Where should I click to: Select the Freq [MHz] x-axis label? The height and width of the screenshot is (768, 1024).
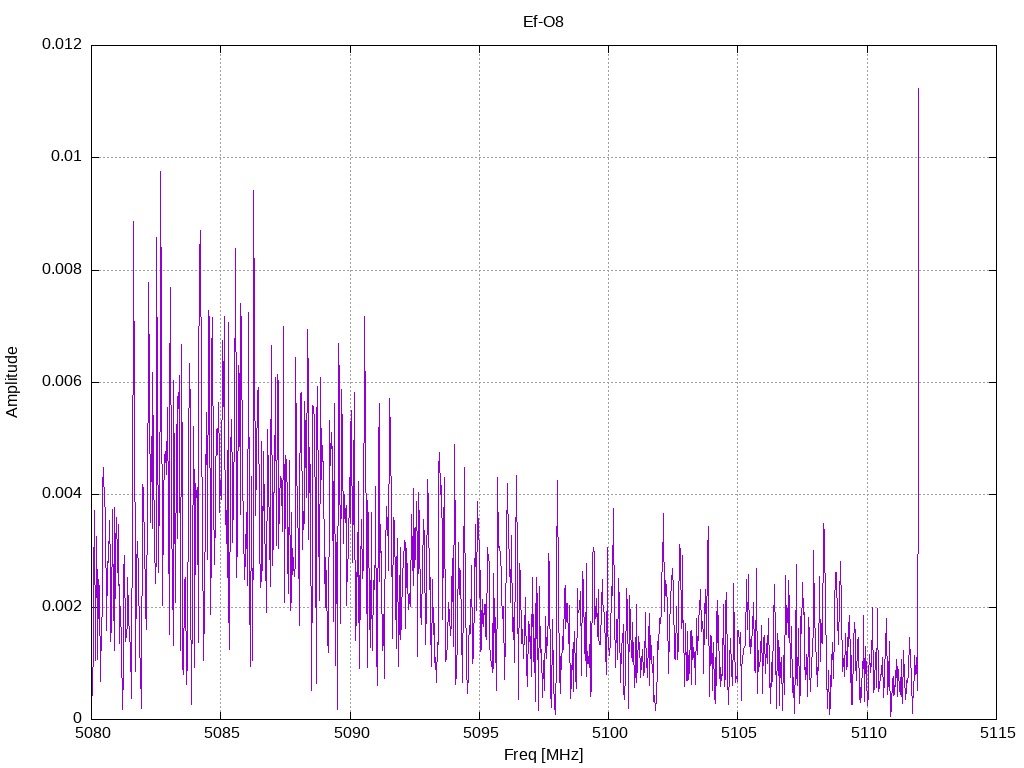(x=543, y=755)
